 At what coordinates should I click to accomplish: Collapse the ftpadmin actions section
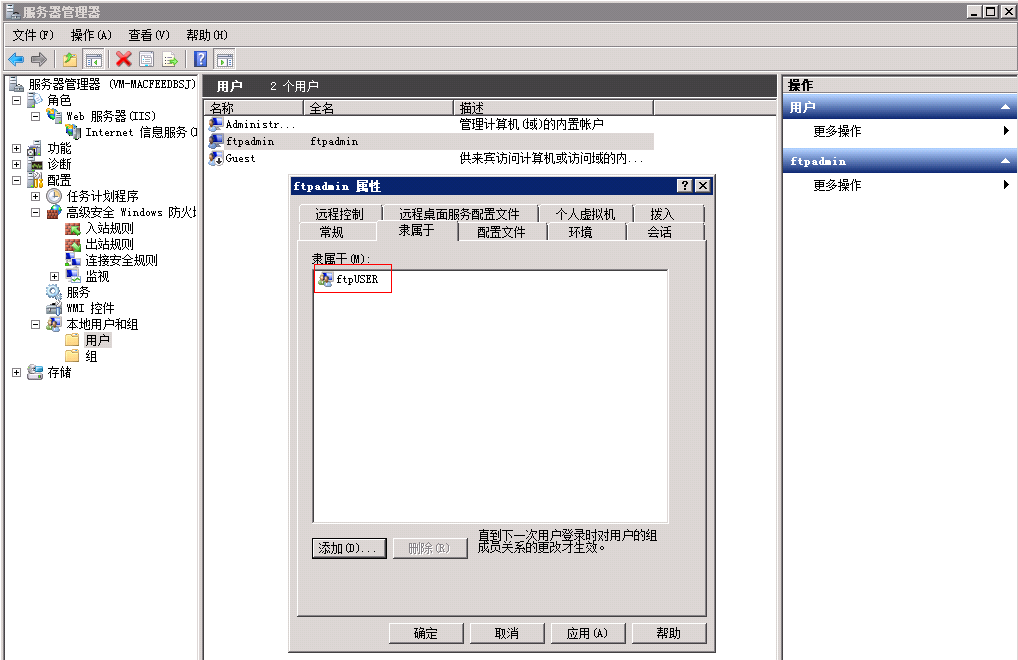click(1005, 161)
